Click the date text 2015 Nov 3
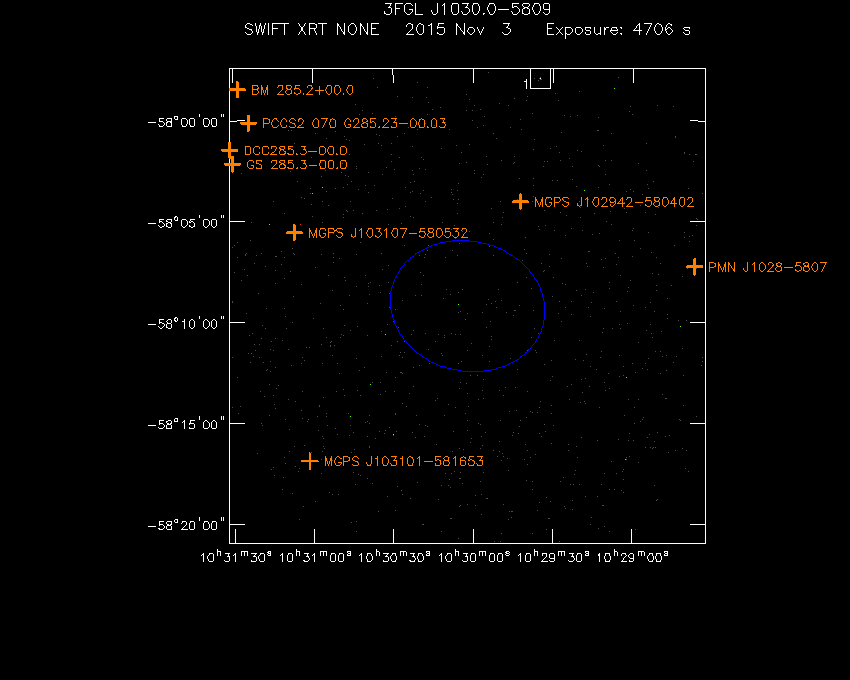The height and width of the screenshot is (680, 850). pos(458,29)
